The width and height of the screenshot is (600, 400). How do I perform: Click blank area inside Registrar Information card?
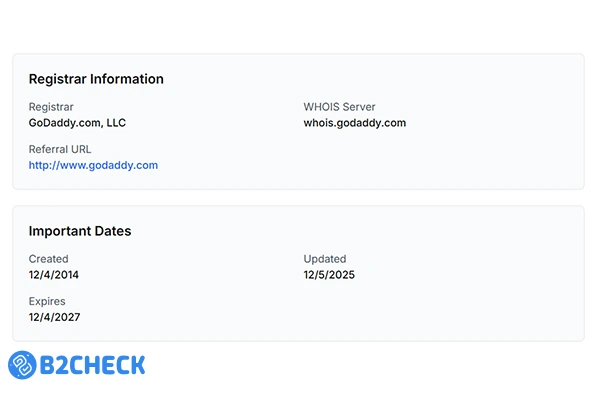click(420, 160)
